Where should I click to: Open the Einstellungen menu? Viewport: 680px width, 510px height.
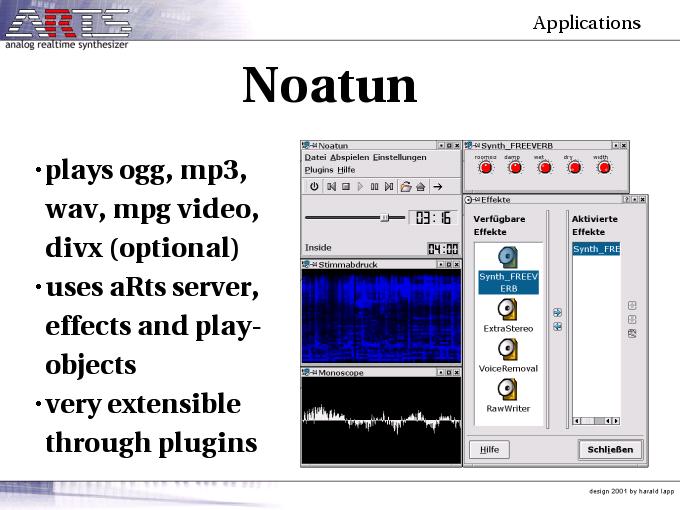(399, 158)
